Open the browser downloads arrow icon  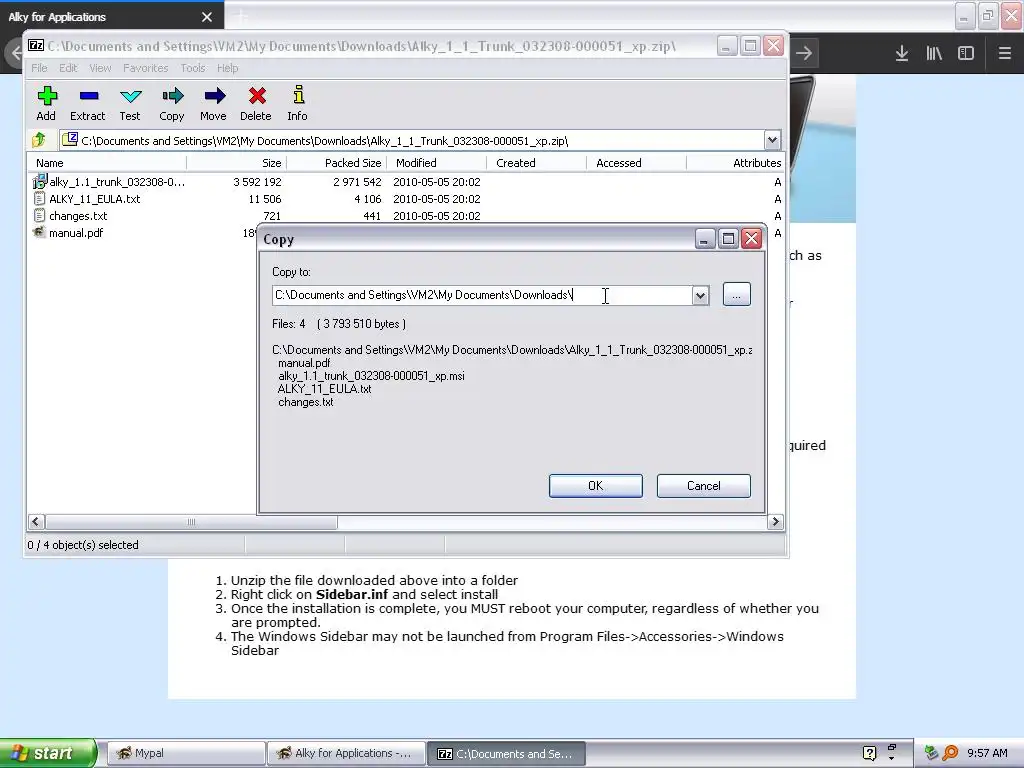pyautogui.click(x=902, y=54)
